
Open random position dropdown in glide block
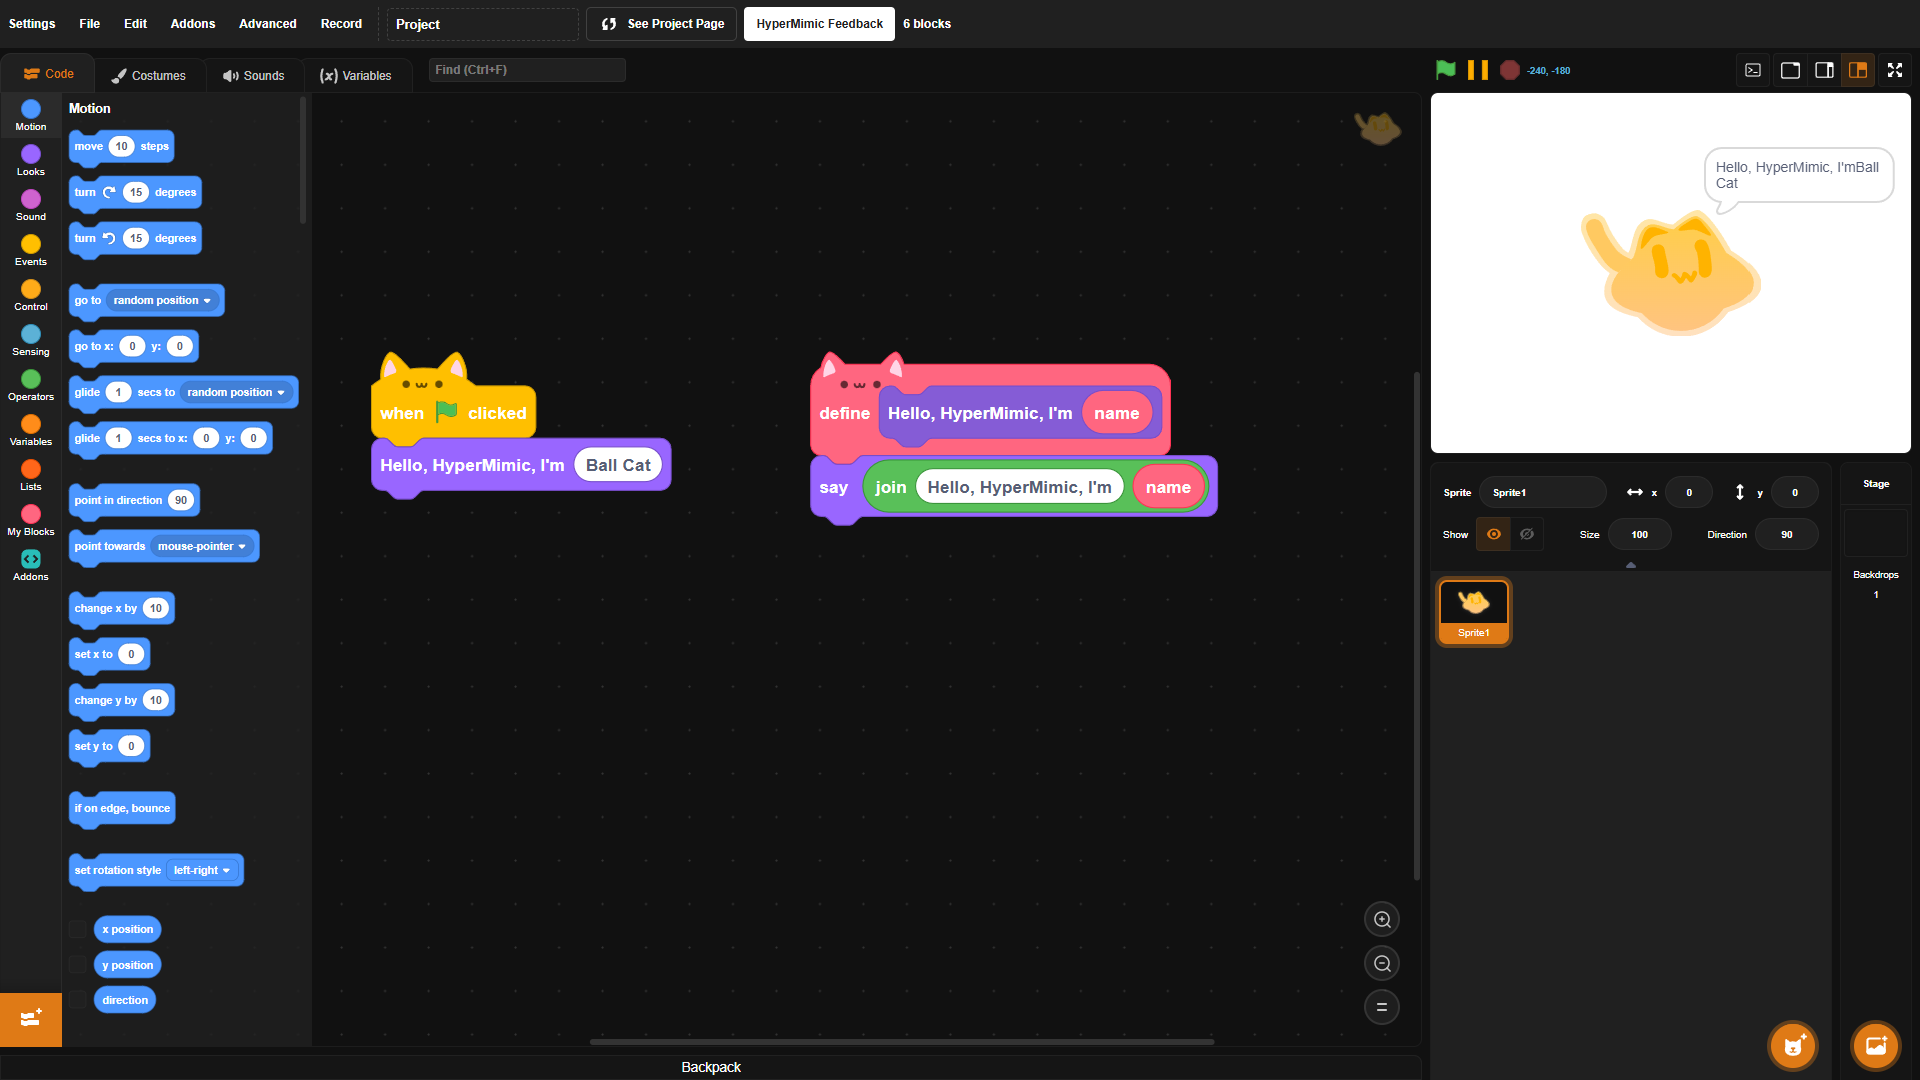(236, 392)
